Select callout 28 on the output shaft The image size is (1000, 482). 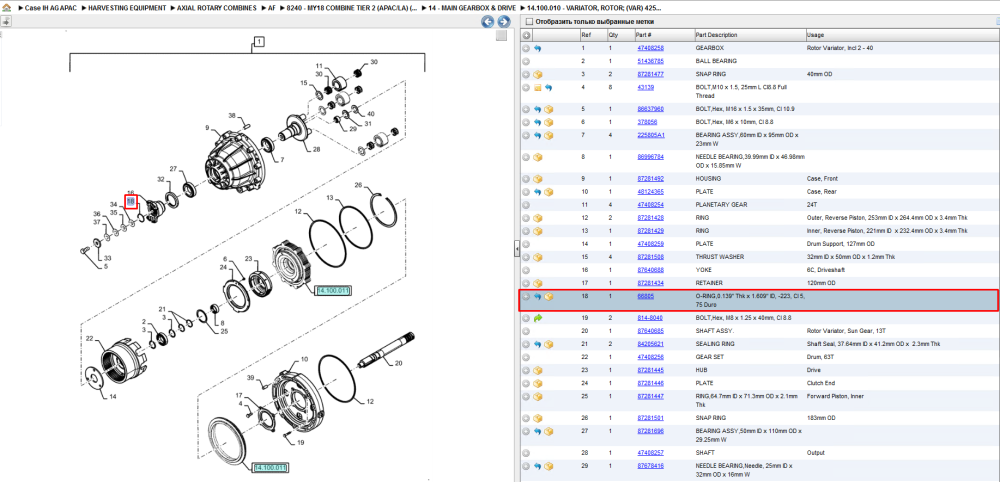point(316,149)
